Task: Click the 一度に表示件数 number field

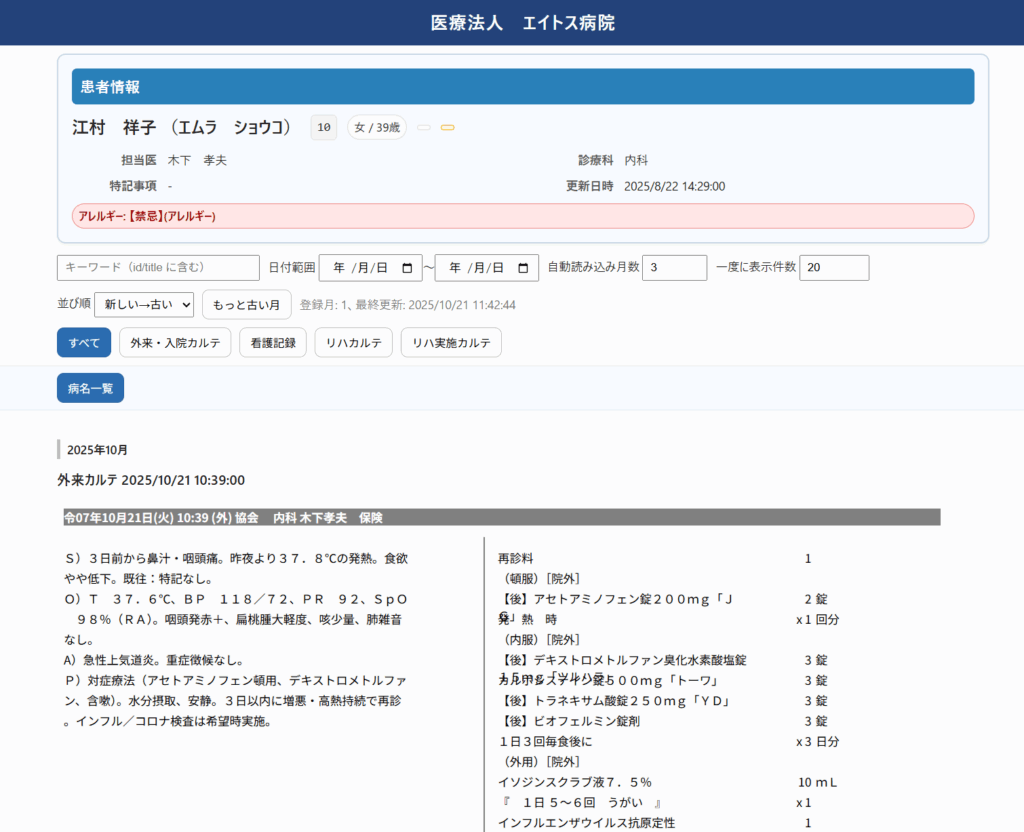Action: 833,268
